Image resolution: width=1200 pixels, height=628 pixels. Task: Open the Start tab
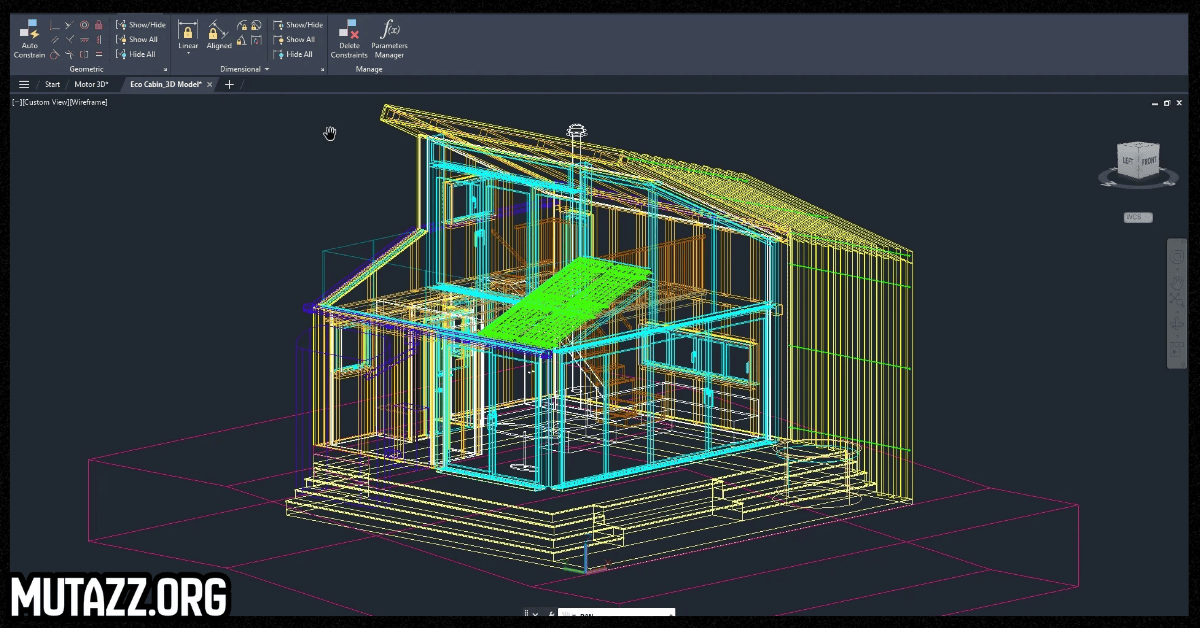[52, 85]
